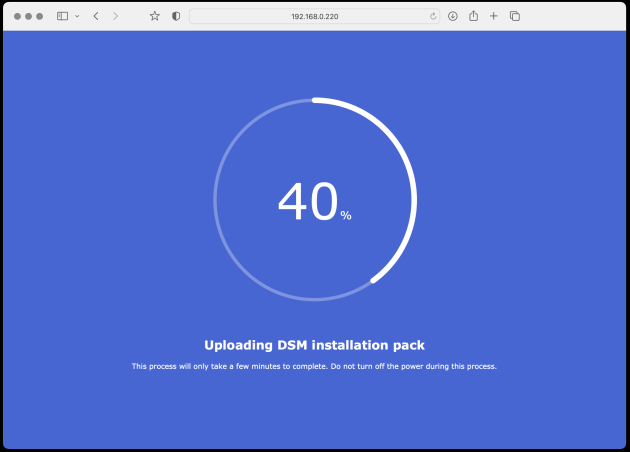Go forward with the forward arrow
Image resolution: width=630 pixels, height=452 pixels.
click(x=116, y=16)
